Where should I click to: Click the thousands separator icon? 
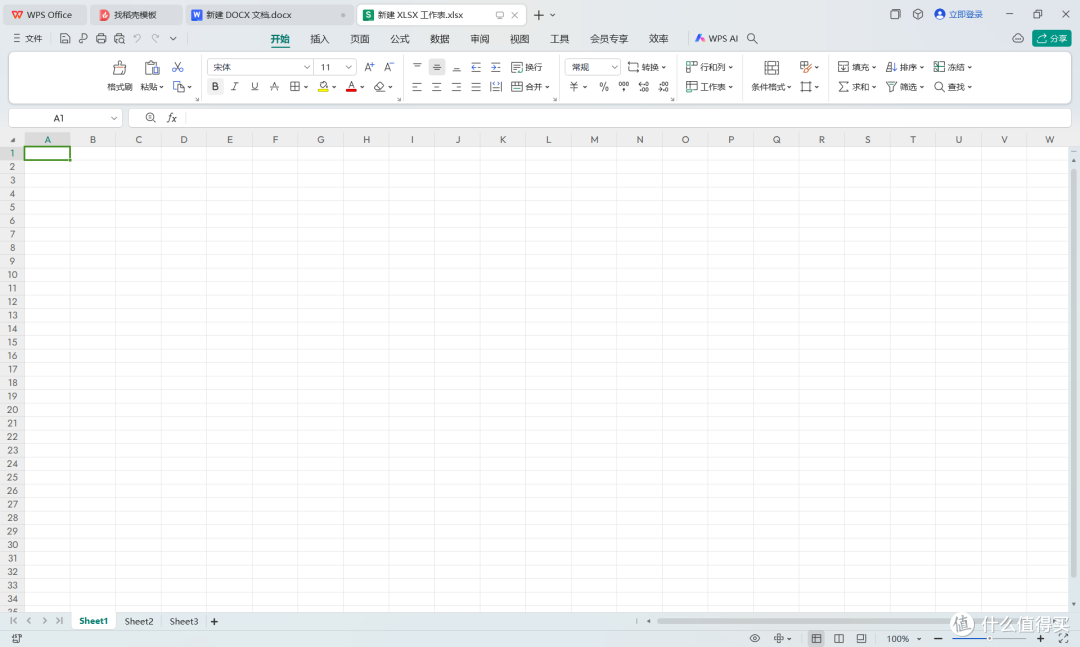(623, 87)
